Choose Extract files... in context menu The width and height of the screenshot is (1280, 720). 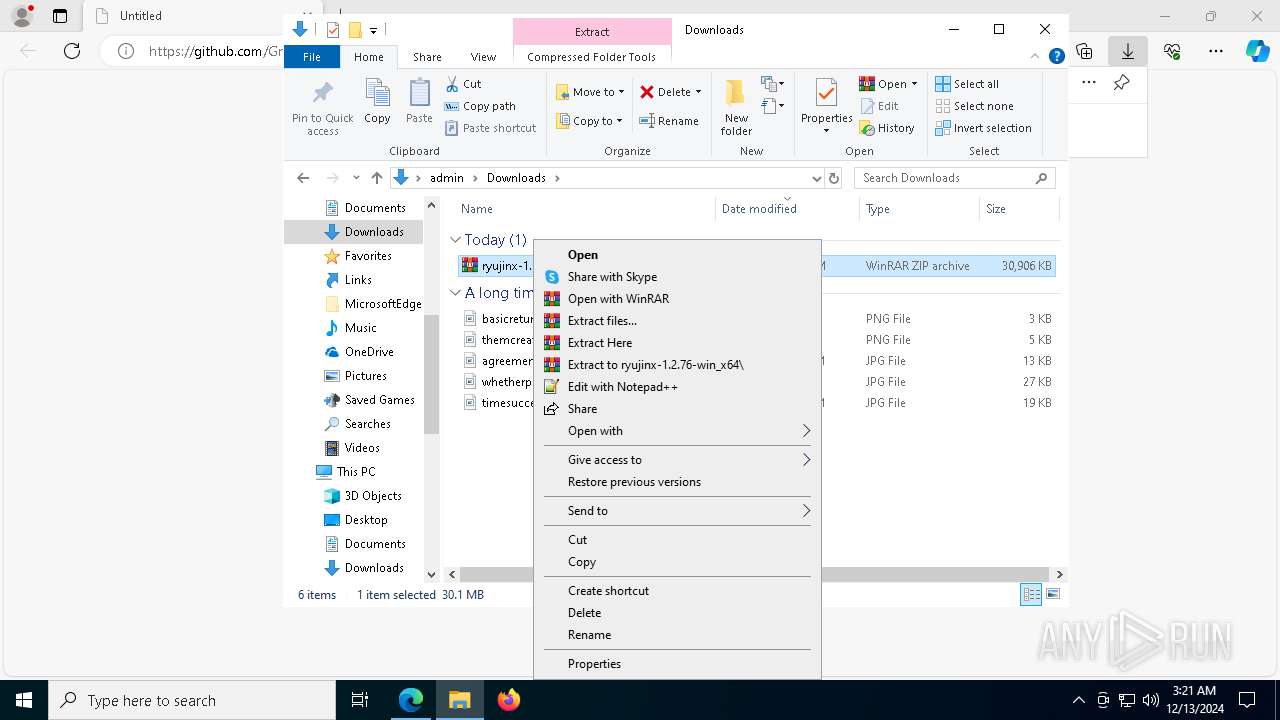coord(677,321)
